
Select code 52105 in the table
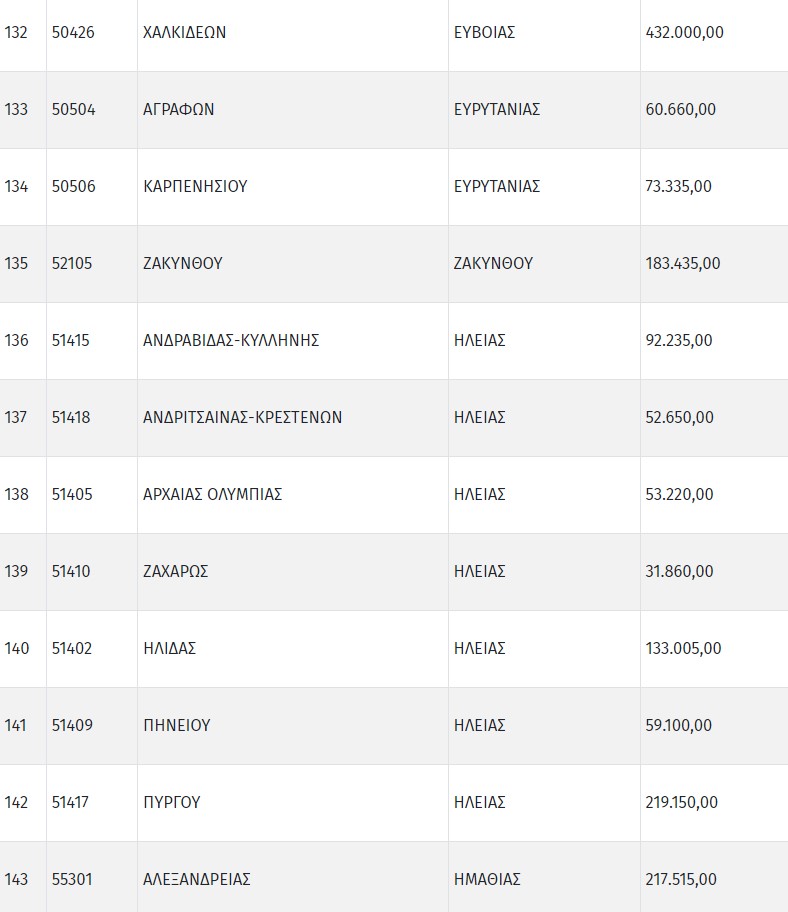coord(73,263)
